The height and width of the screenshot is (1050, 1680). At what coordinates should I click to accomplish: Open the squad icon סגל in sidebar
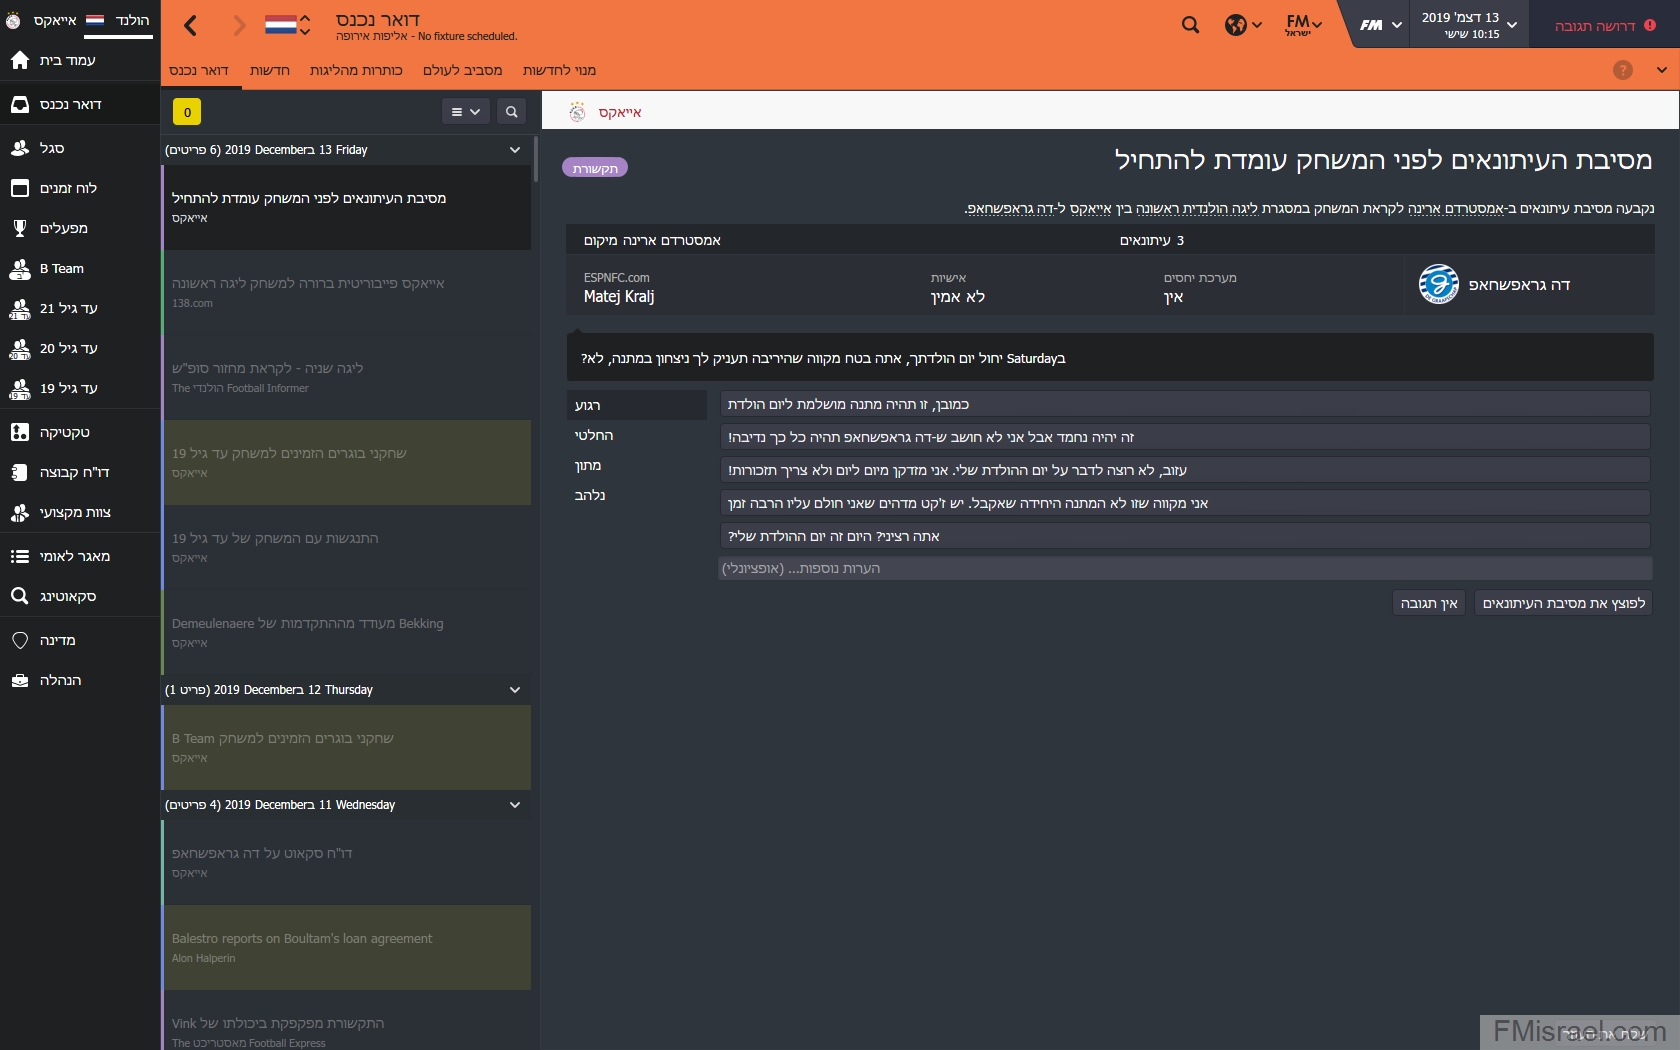[x=20, y=148]
